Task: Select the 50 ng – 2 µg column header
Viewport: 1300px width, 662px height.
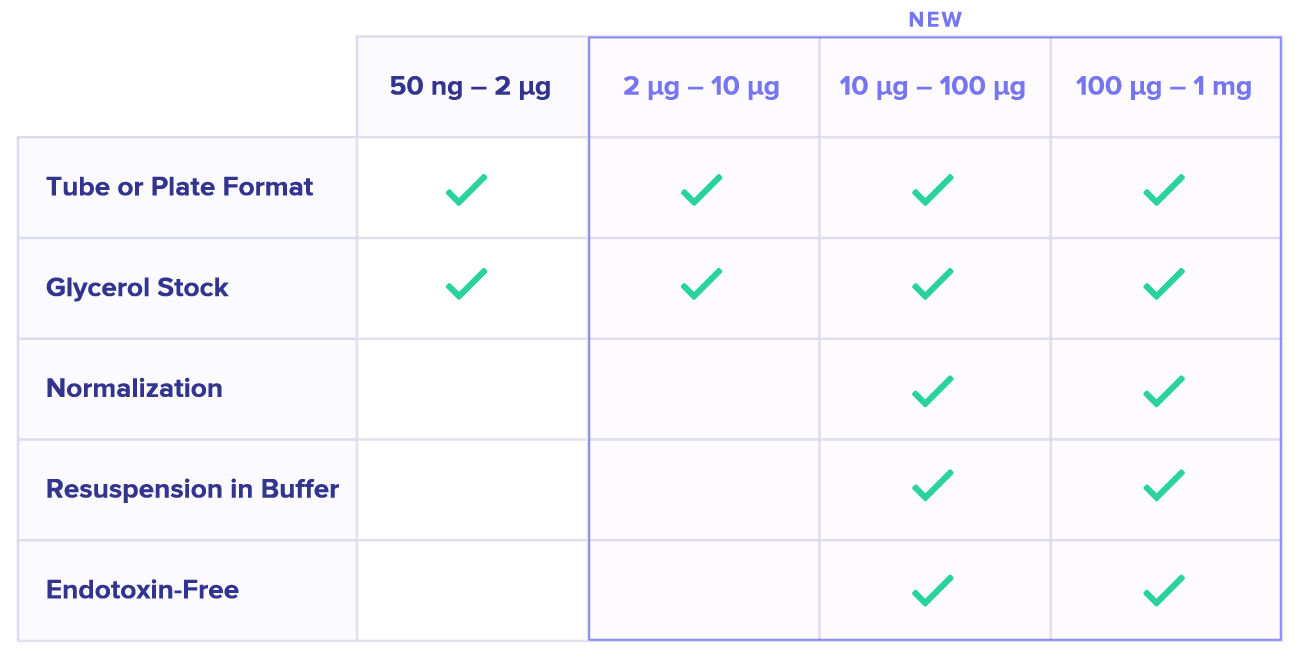Action: (x=470, y=87)
